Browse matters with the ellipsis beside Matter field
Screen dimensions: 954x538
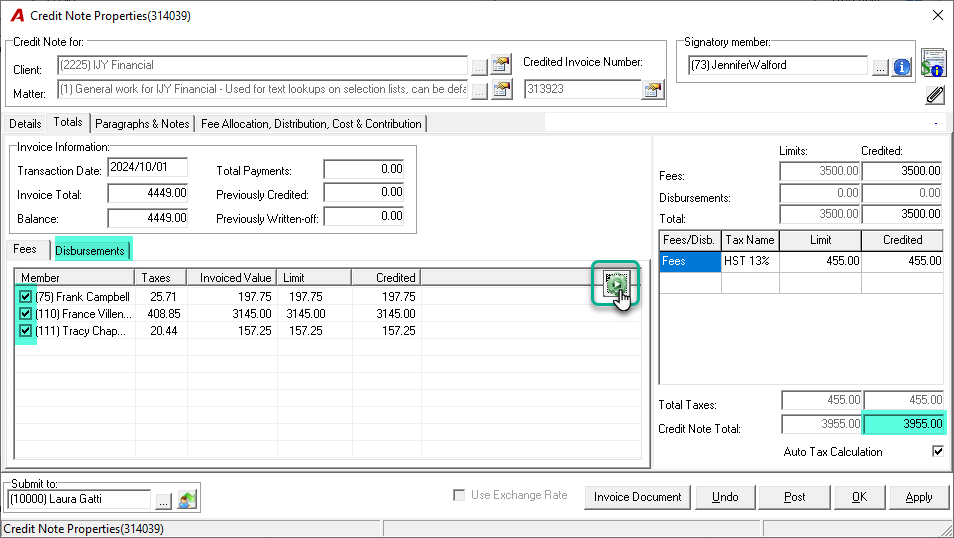pyautogui.click(x=479, y=91)
